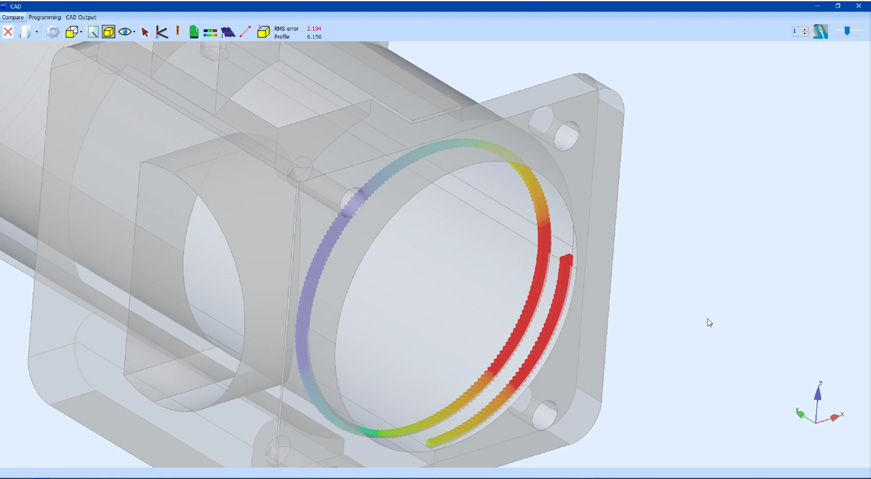Toggle the highlighted solid box view
The width and height of the screenshot is (871, 479).
tap(108, 32)
